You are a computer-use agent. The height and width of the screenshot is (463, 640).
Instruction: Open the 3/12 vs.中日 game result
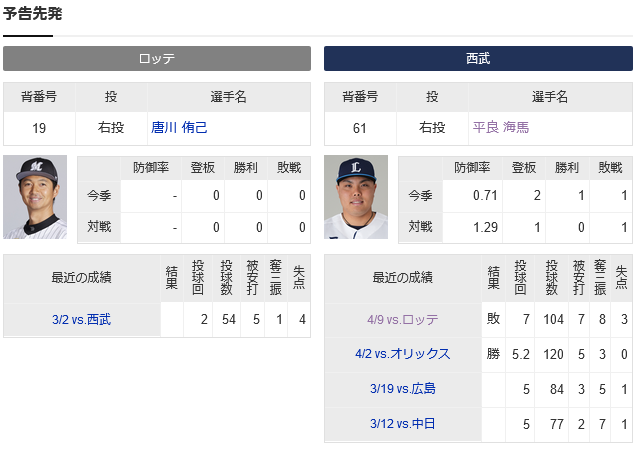403,423
